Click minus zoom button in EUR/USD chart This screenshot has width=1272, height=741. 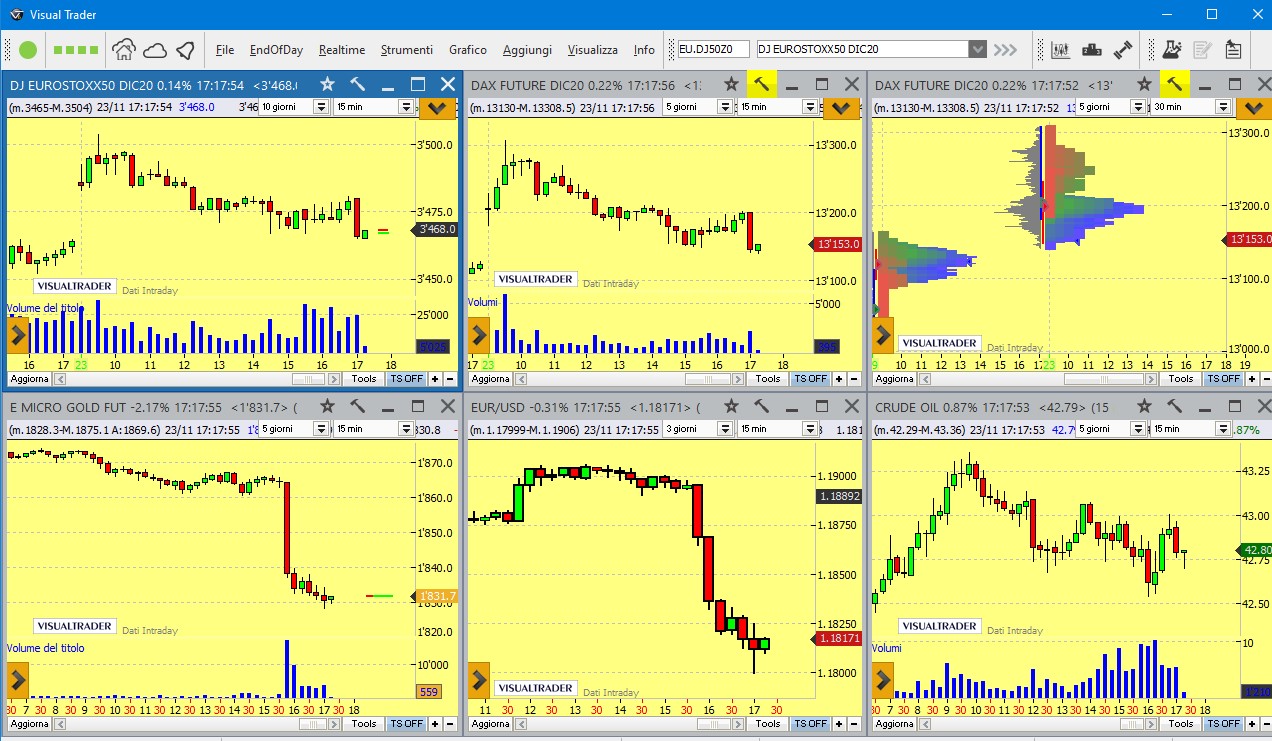coord(853,724)
